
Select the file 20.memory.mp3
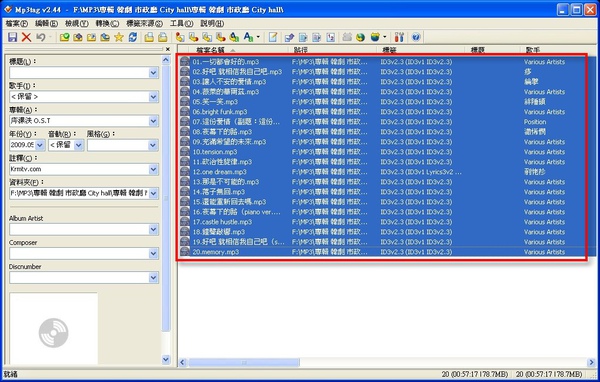[215, 252]
